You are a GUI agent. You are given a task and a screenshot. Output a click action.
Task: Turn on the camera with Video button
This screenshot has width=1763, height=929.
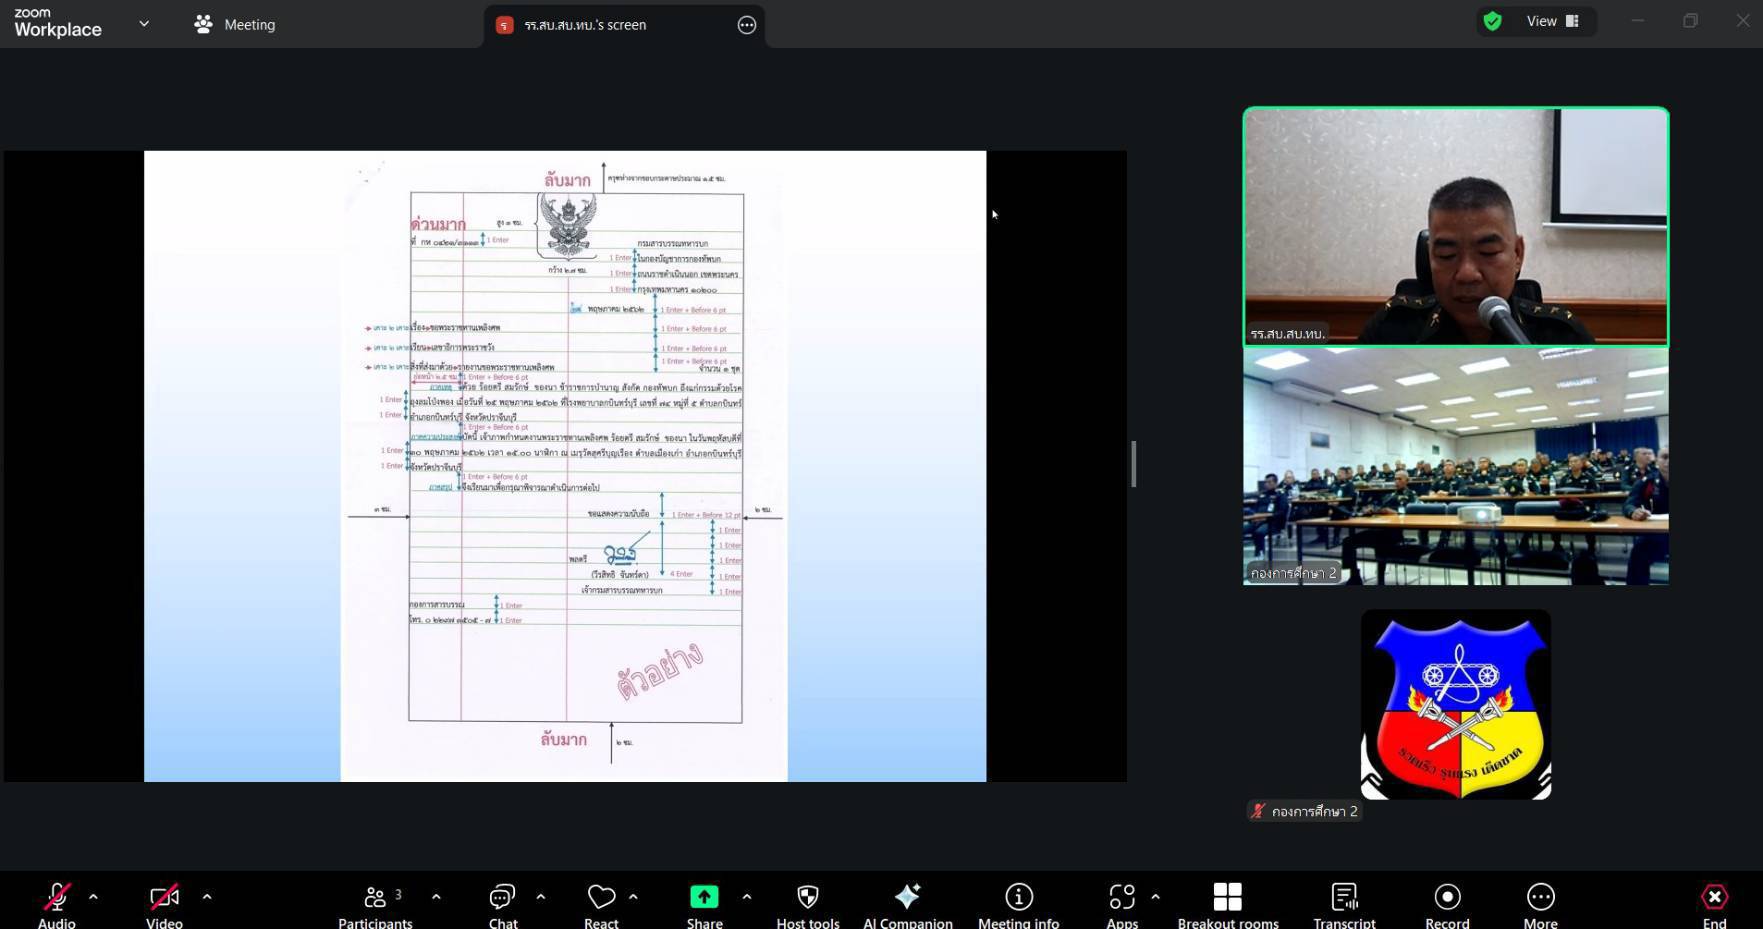point(164,898)
